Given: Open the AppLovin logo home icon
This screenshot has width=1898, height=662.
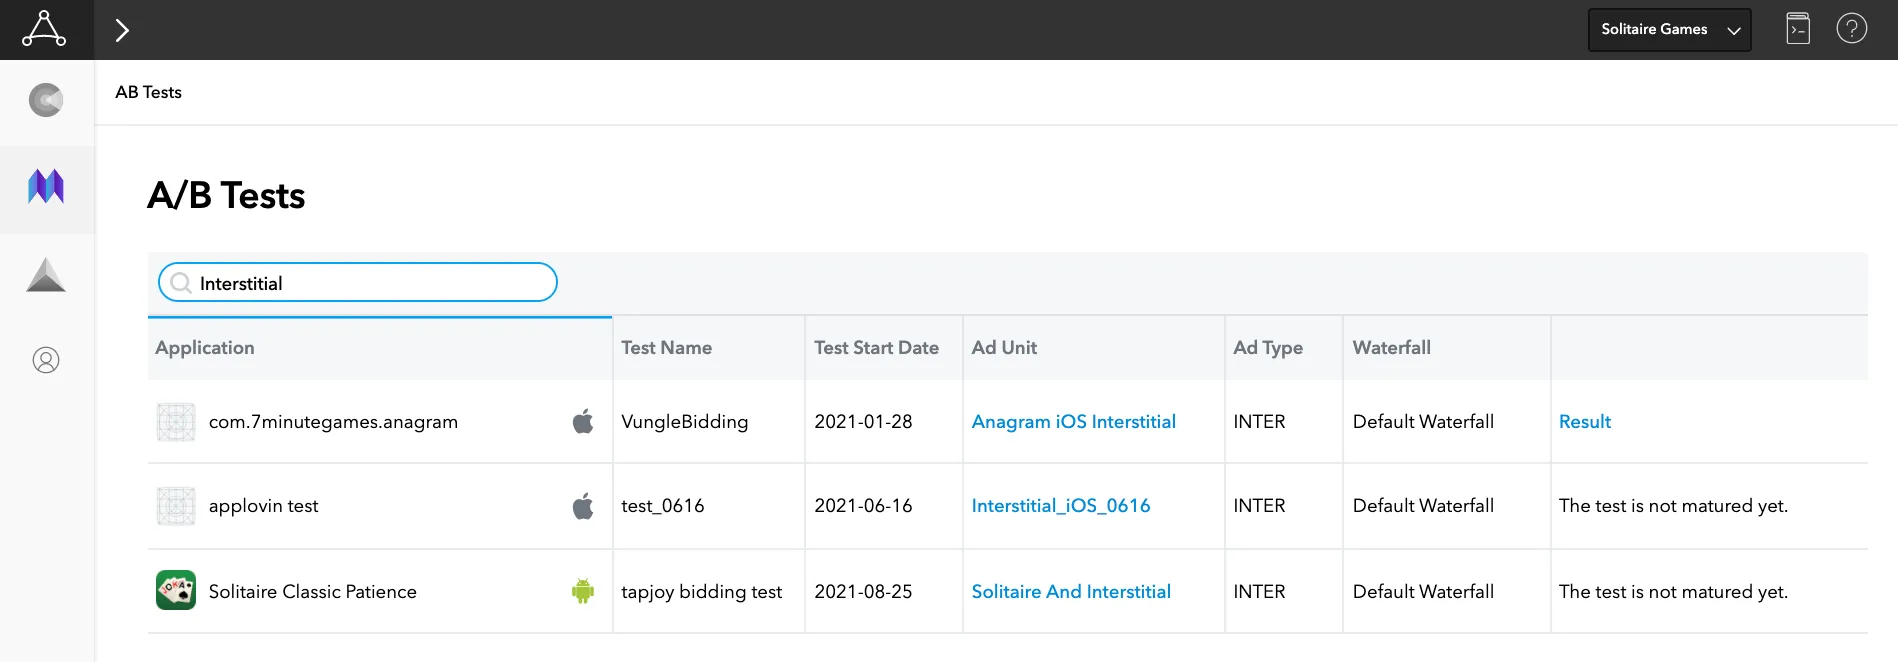Looking at the screenshot, I should (x=45, y=29).
